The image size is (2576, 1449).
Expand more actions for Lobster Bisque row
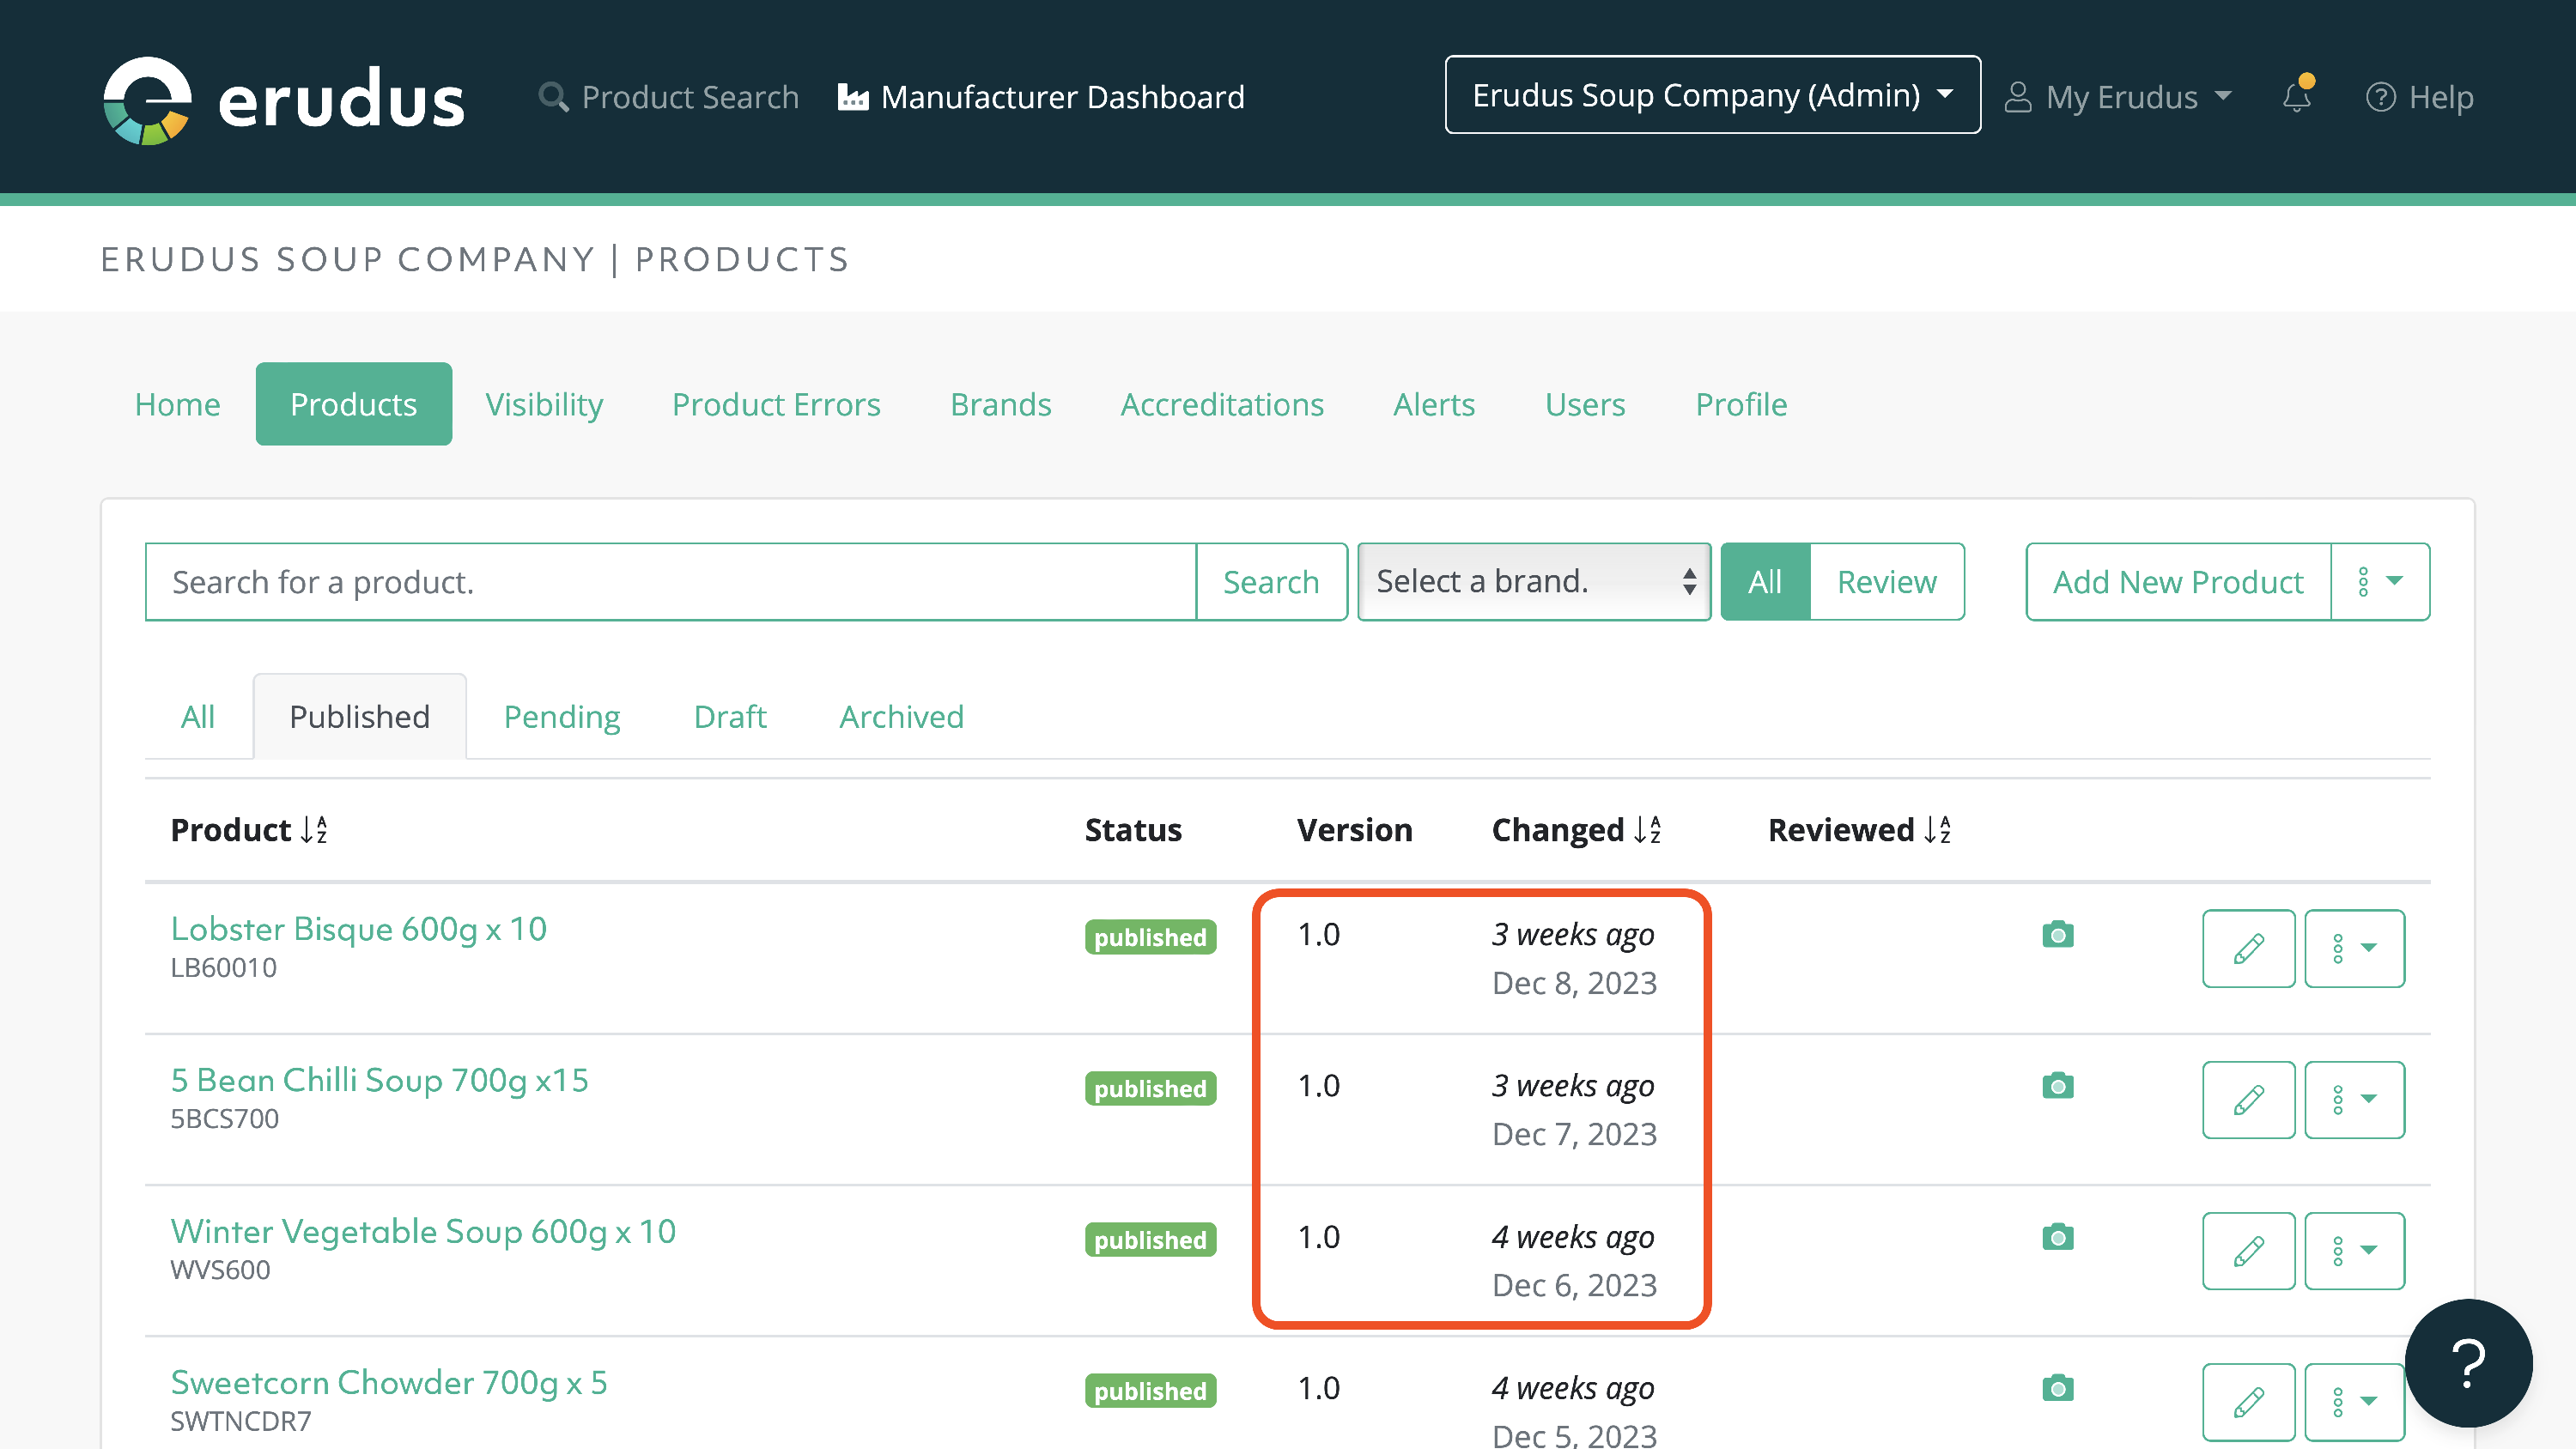coord(2355,949)
